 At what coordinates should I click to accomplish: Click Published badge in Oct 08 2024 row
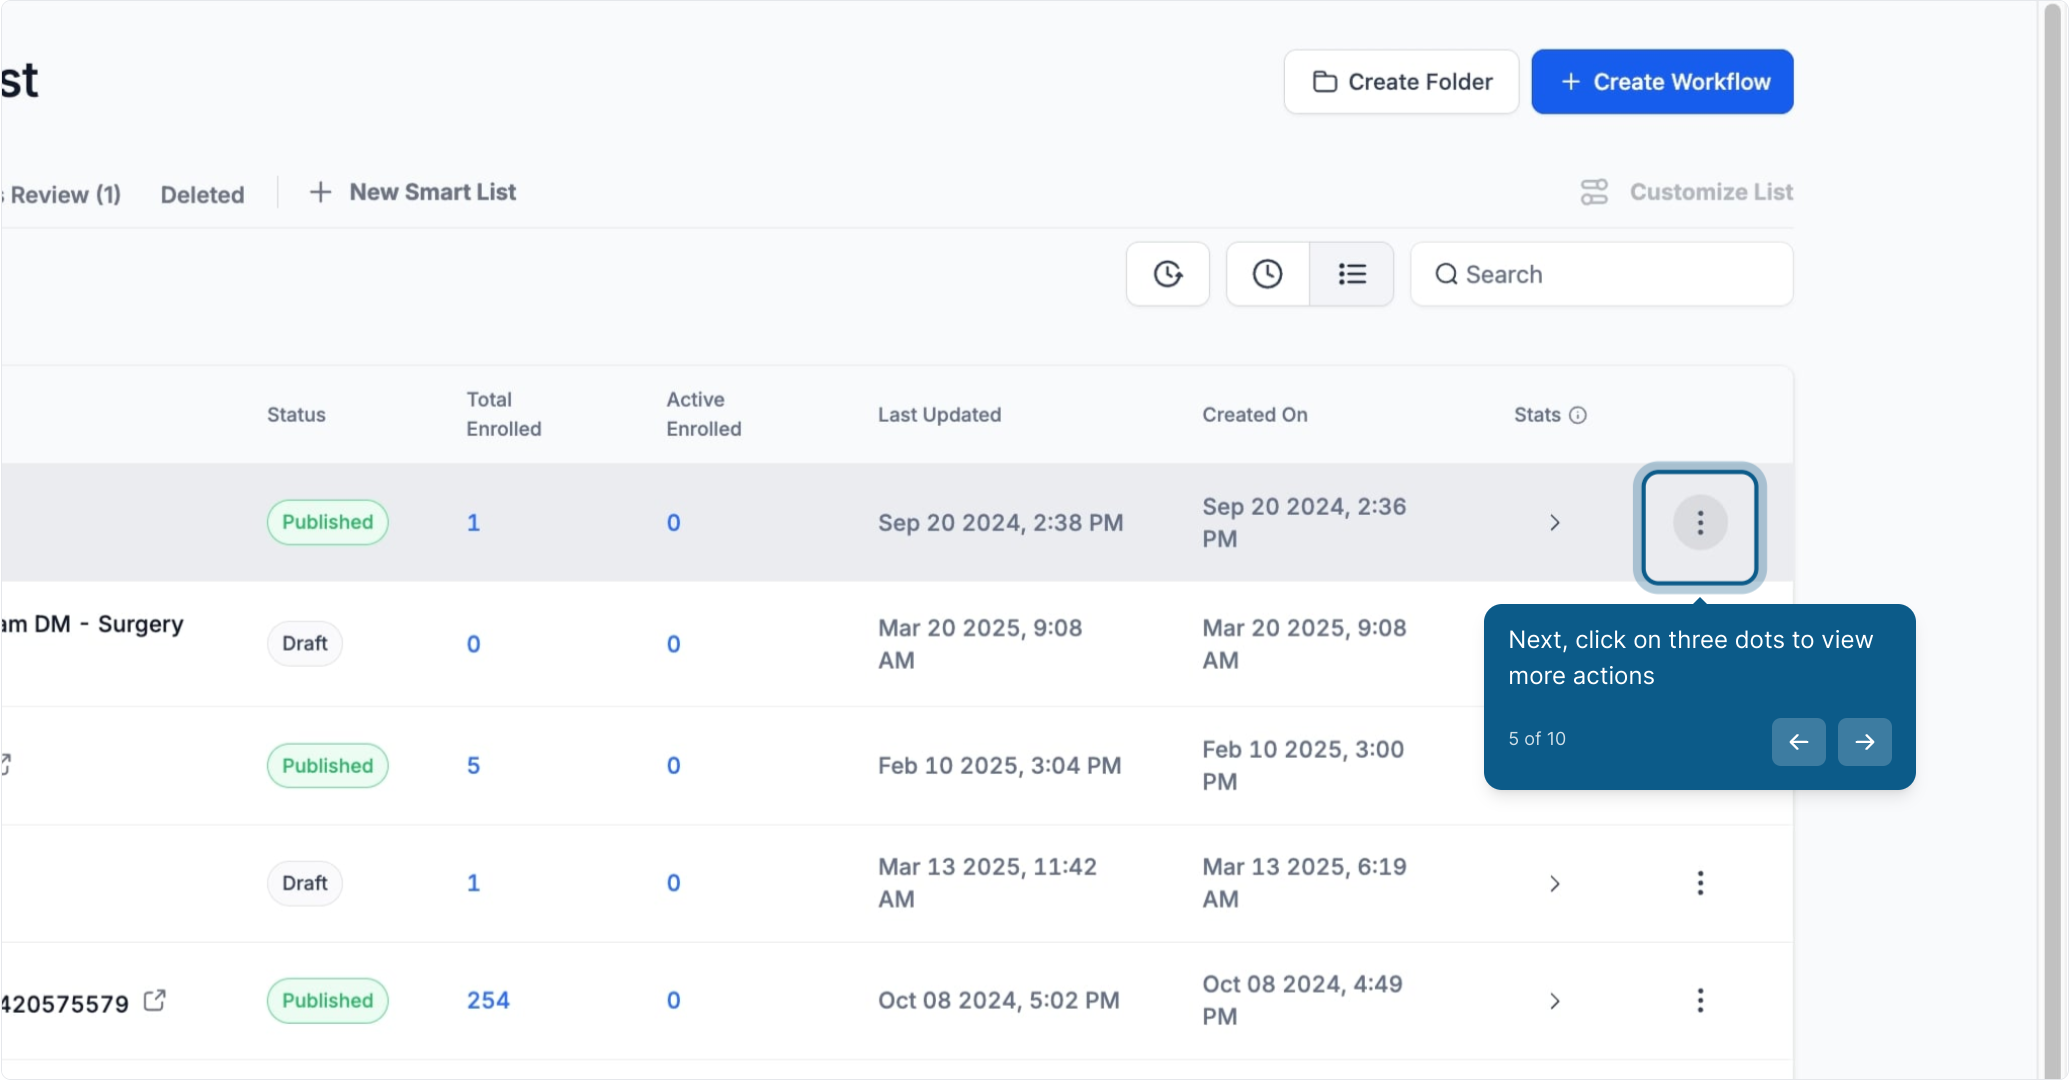tap(327, 1000)
